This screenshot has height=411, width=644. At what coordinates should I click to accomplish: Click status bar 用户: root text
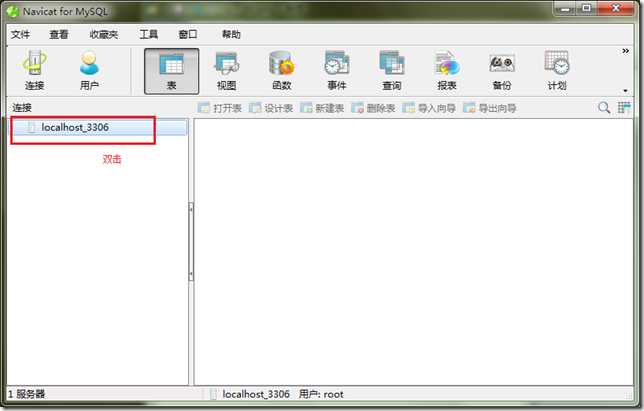pos(321,395)
